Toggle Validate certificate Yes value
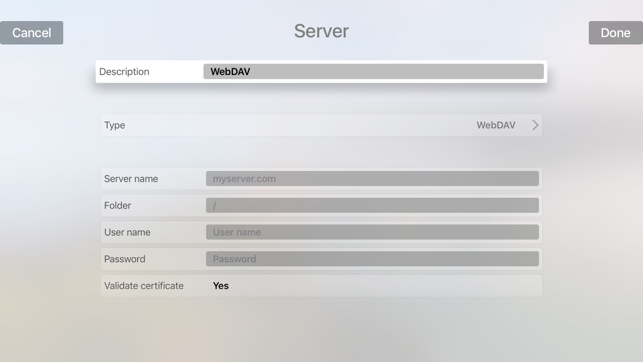This screenshot has width=643, height=362. coord(221,286)
